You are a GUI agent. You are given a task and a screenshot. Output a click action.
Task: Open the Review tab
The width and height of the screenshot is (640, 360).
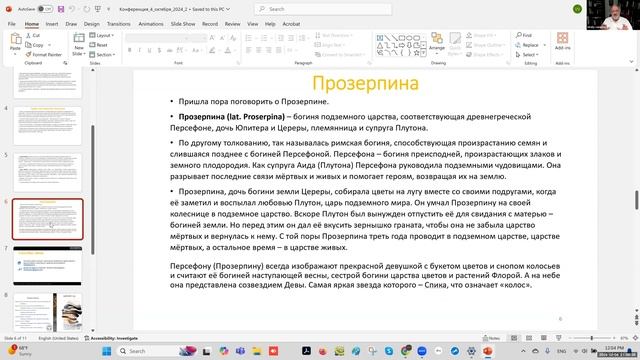(232, 24)
